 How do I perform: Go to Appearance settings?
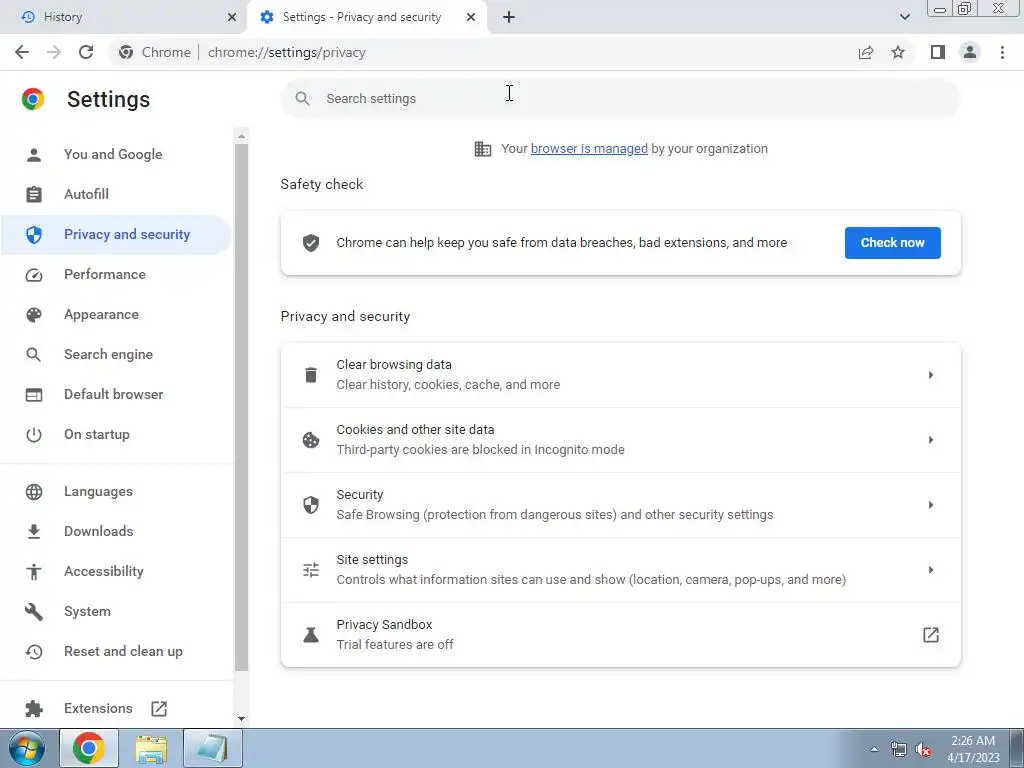(116, 315)
